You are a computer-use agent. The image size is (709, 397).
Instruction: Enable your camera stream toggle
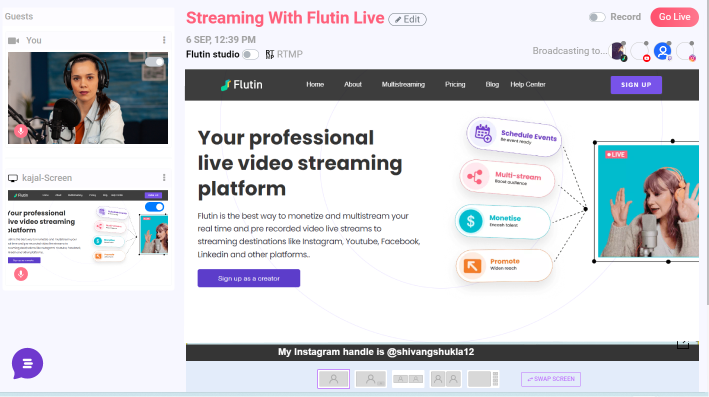coord(155,62)
